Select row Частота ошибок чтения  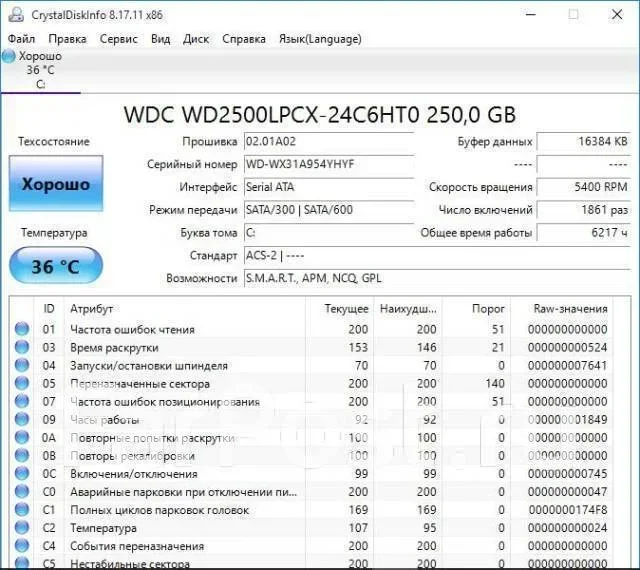click(311, 329)
